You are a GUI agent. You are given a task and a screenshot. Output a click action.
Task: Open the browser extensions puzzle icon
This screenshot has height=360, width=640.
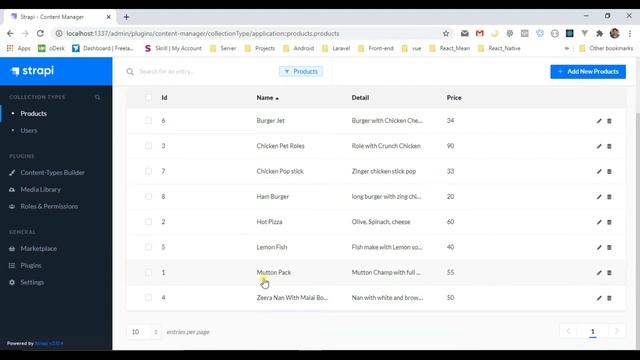pos(599,33)
